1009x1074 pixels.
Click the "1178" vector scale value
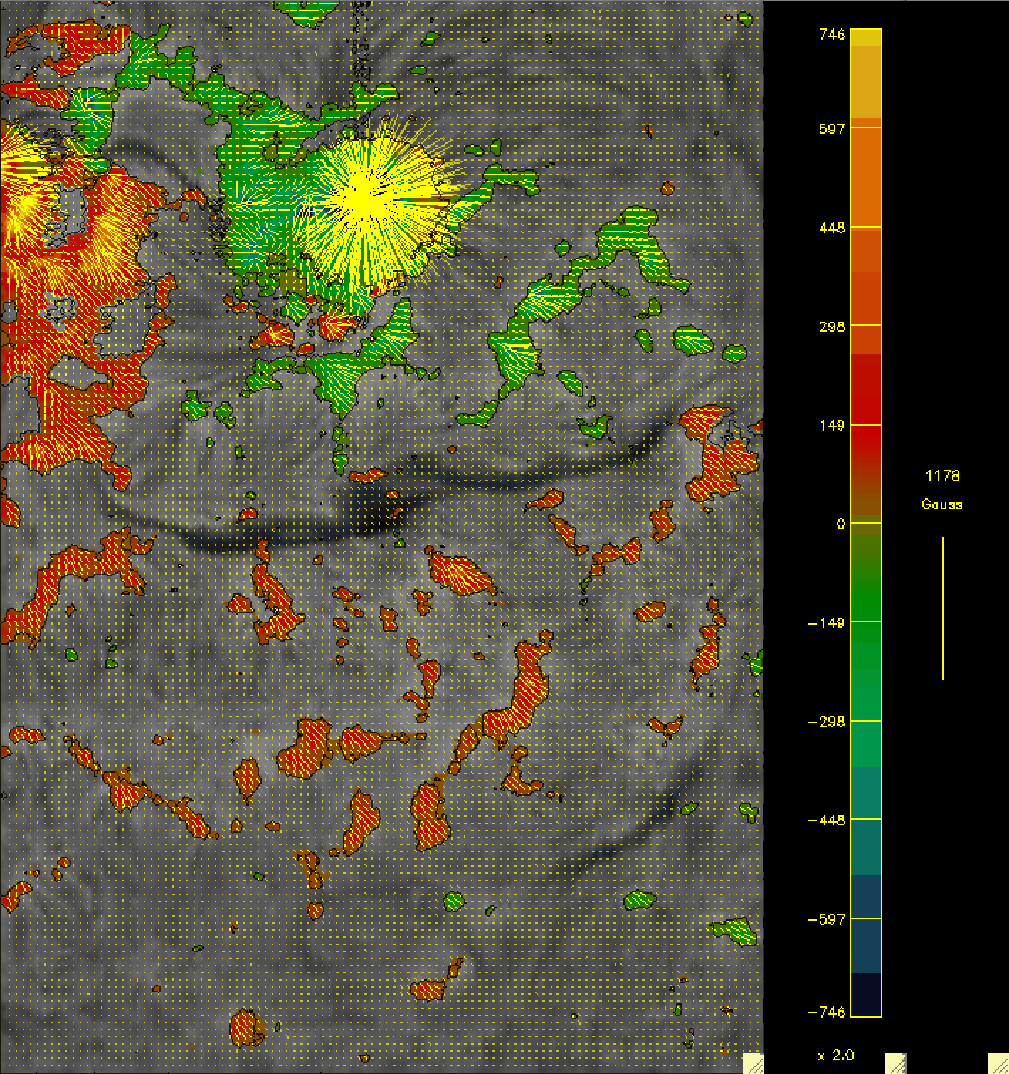942,475
